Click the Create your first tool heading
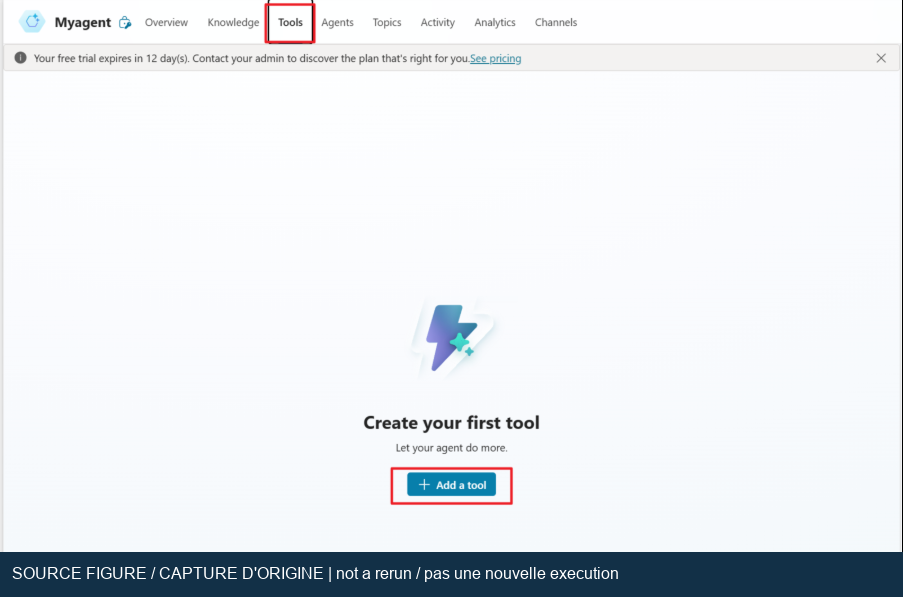 452,423
